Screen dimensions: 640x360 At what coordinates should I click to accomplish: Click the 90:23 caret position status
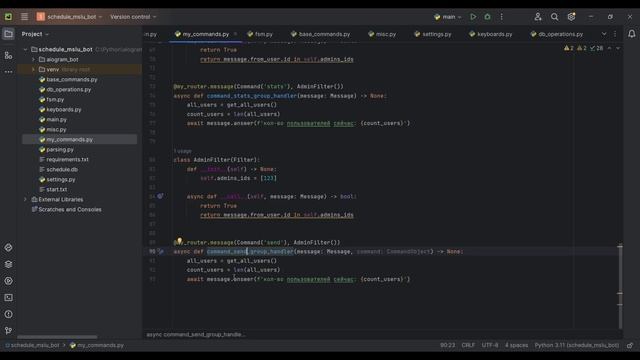pyautogui.click(x=447, y=345)
